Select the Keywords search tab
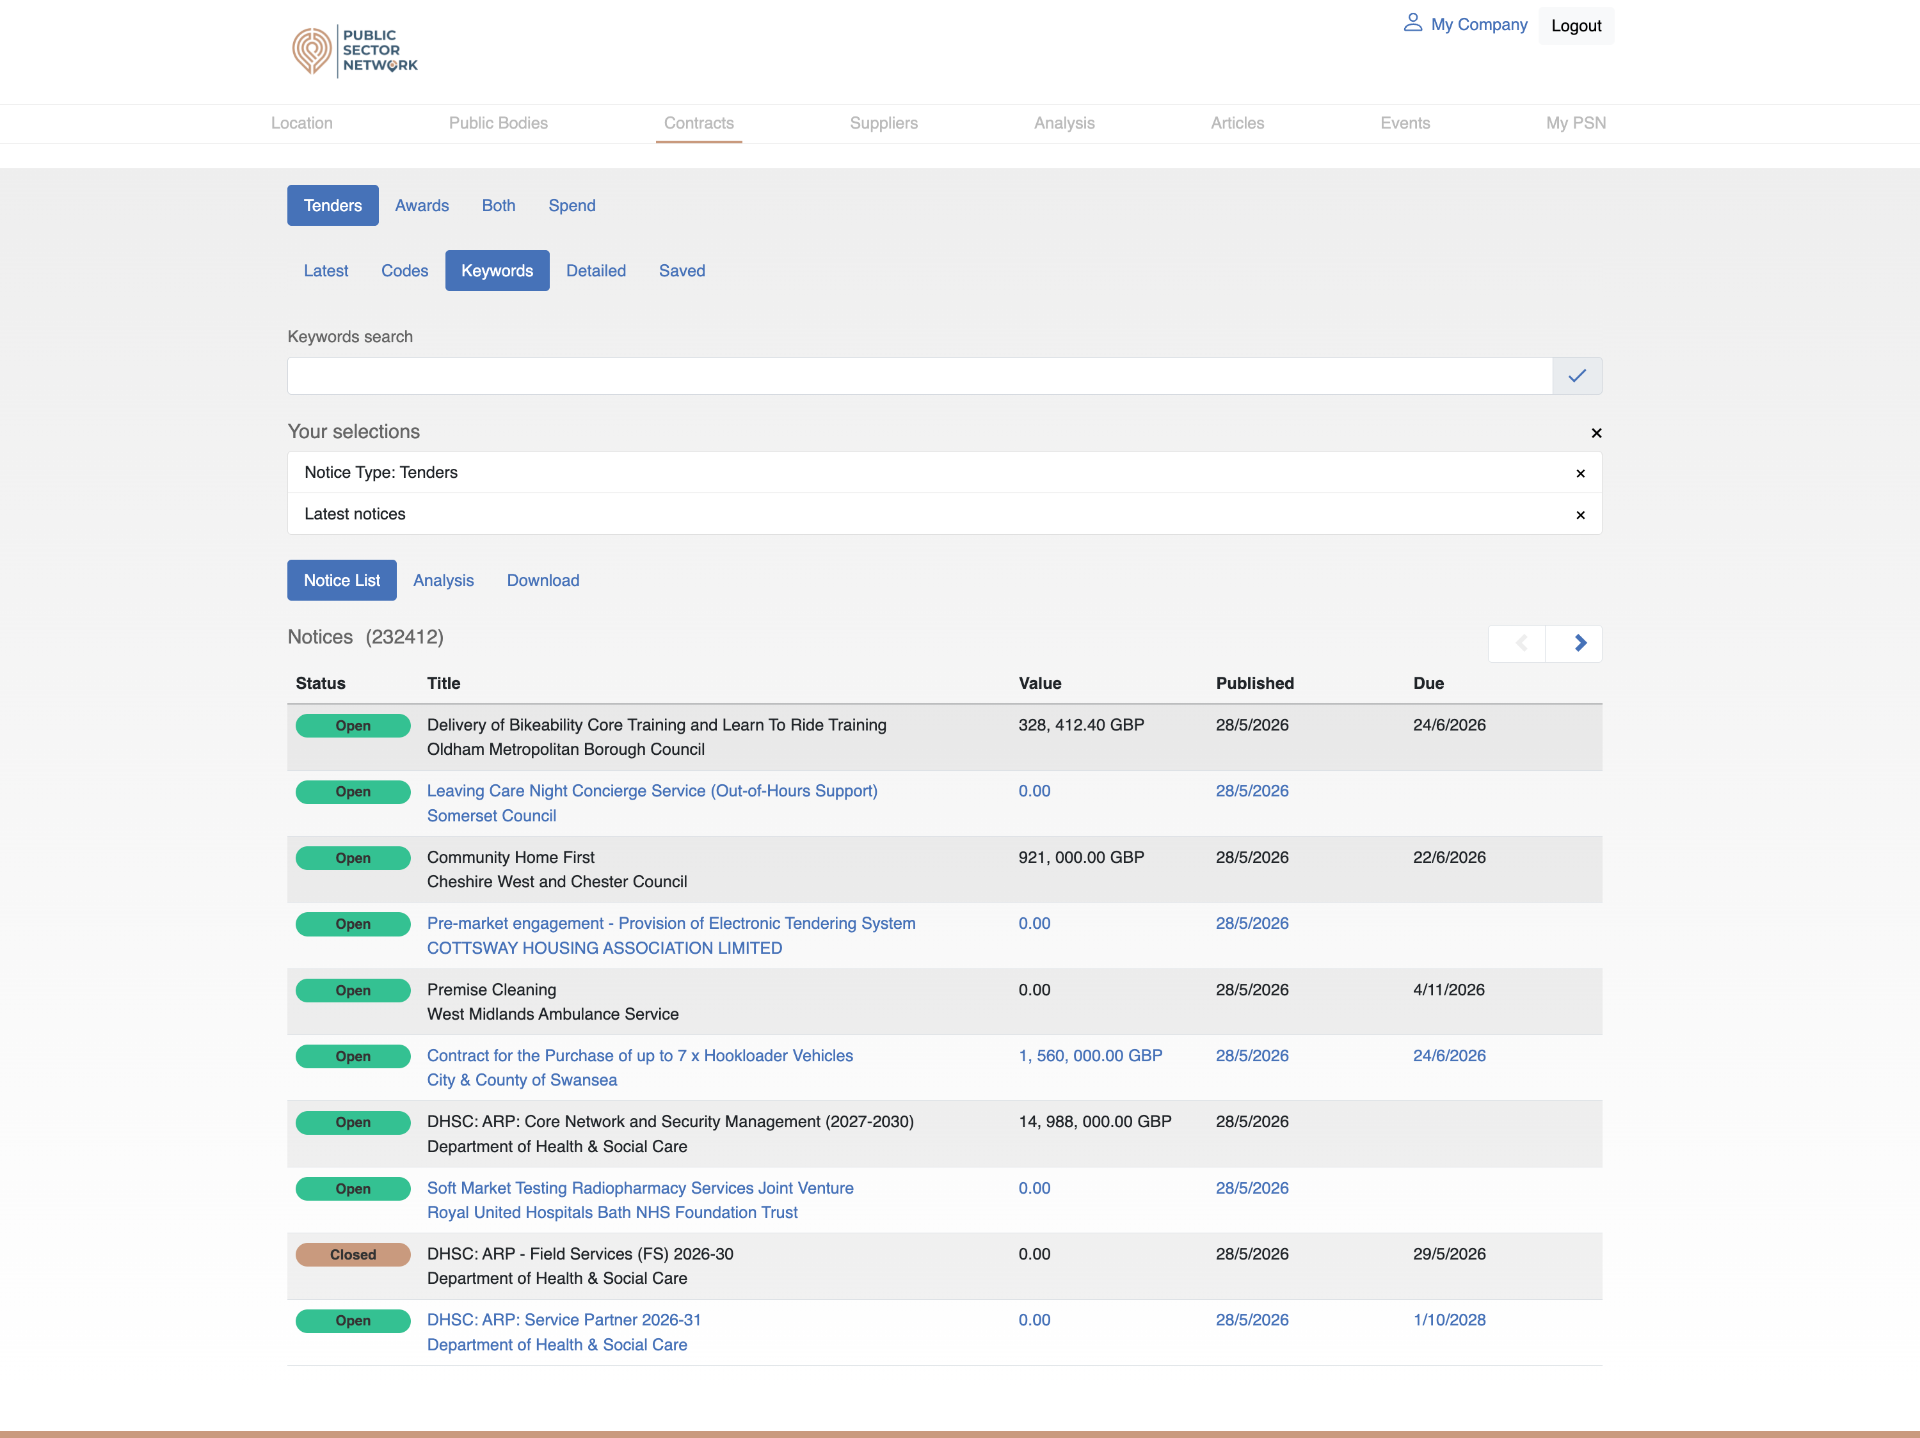 (497, 270)
